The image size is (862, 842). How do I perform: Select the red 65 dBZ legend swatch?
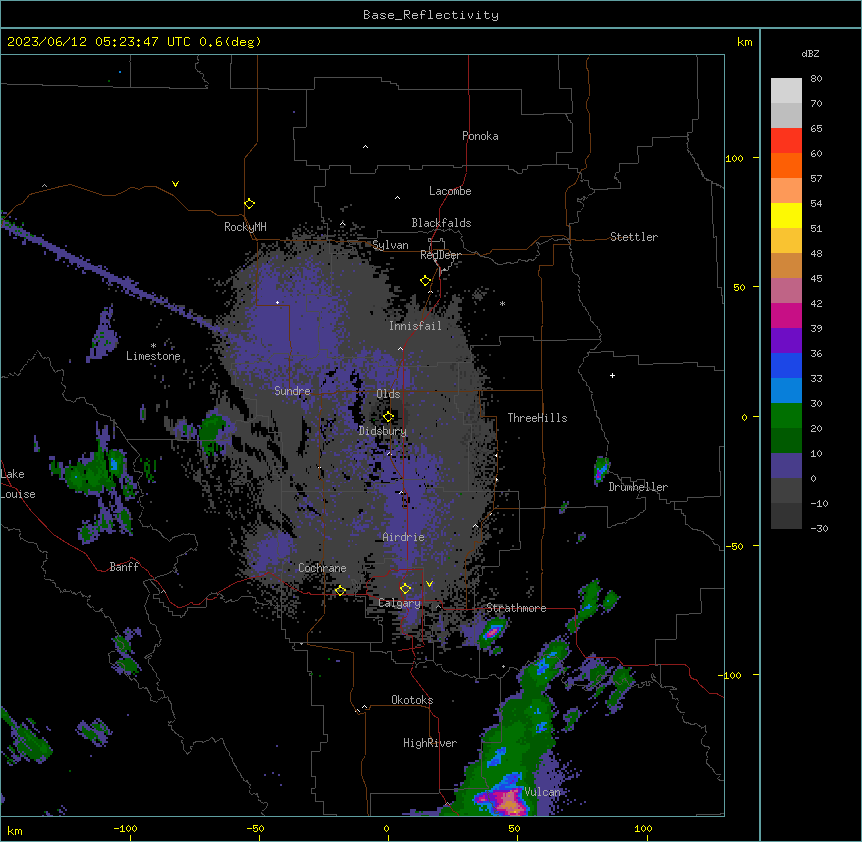point(786,141)
